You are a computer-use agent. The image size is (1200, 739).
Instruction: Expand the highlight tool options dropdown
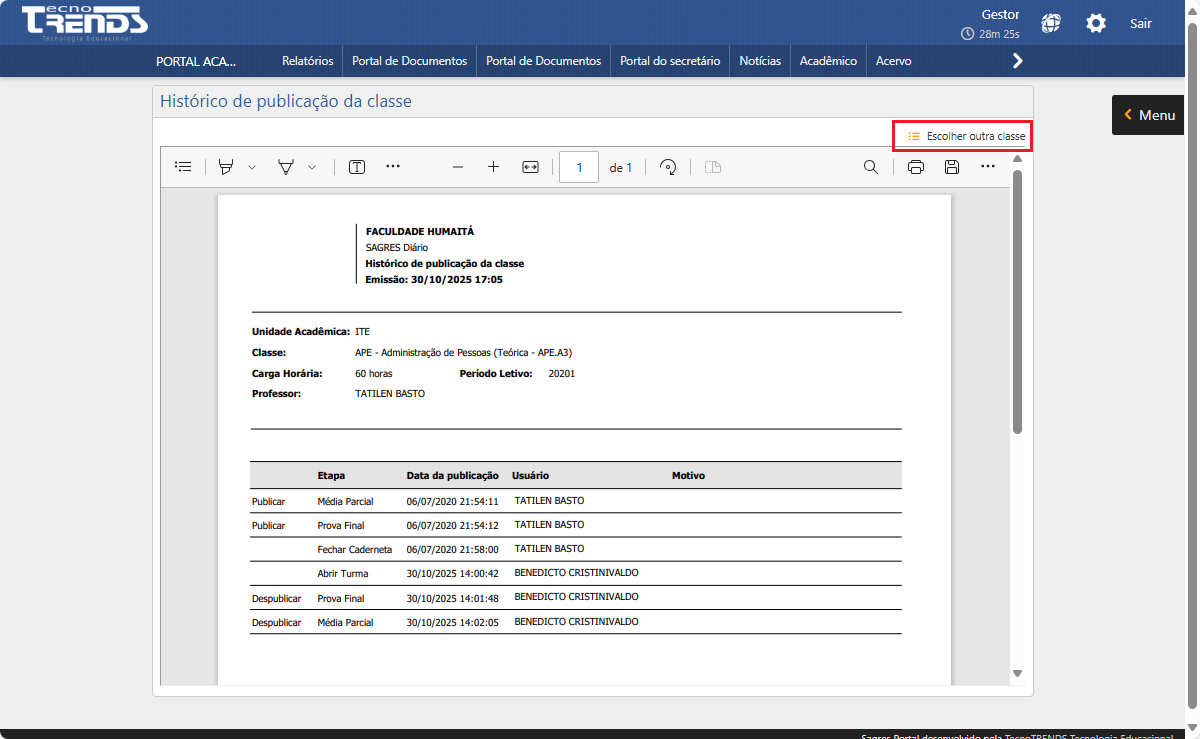[x=252, y=167]
